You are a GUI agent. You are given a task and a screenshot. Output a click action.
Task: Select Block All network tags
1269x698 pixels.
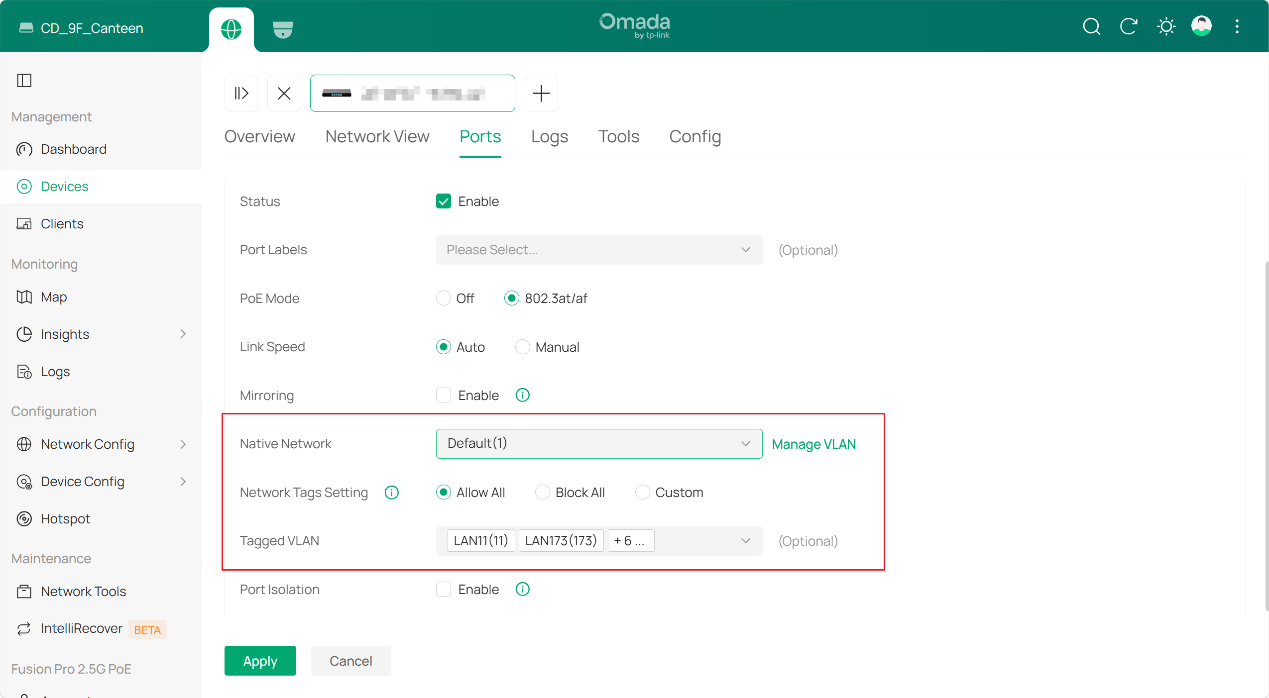tap(543, 492)
